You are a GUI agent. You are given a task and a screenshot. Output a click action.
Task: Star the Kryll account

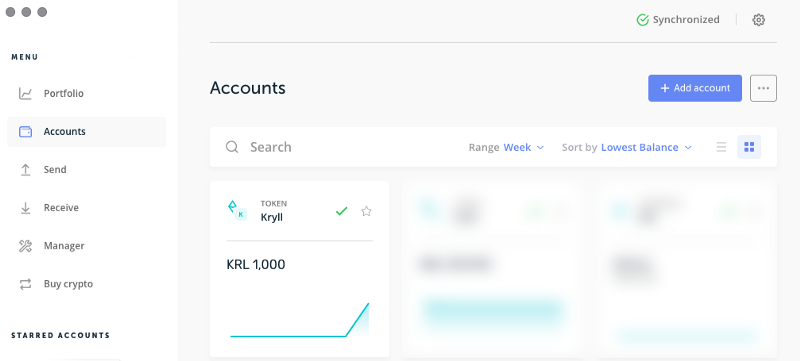tap(366, 211)
